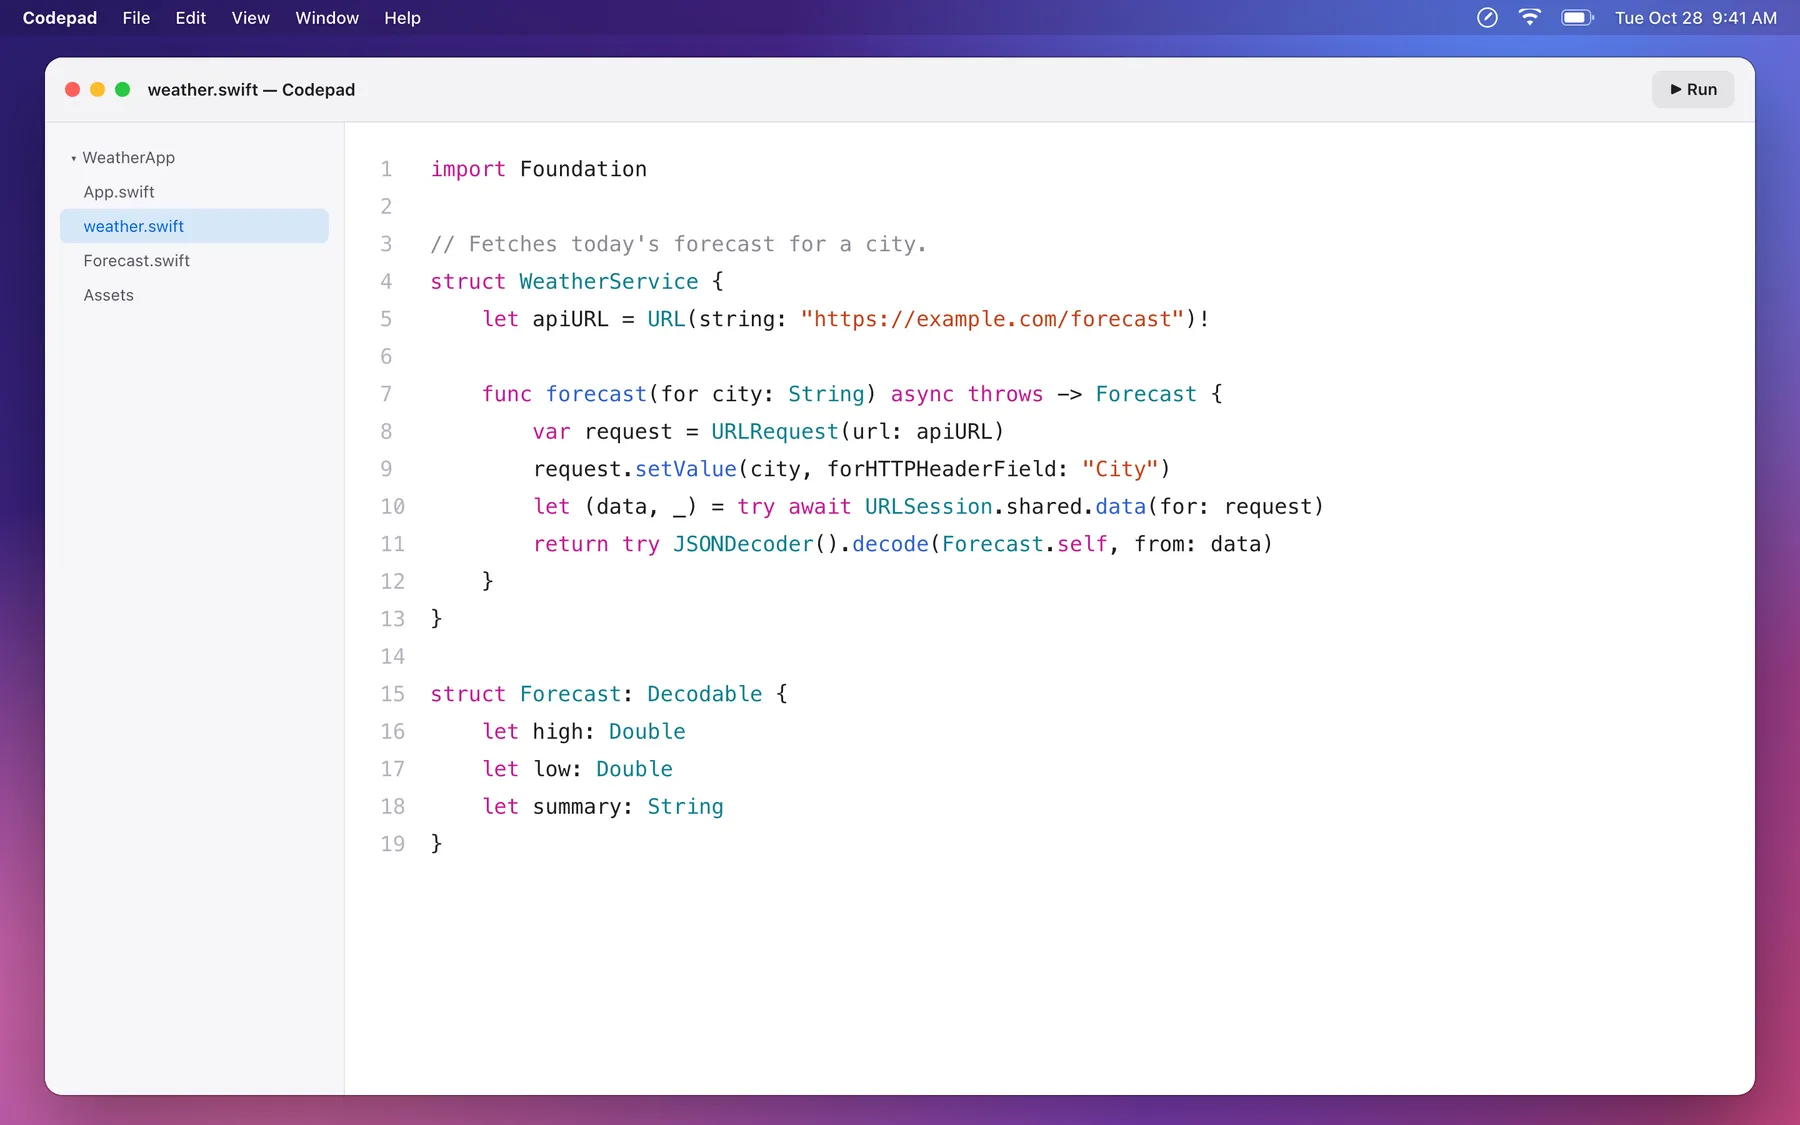Screen dimensions: 1800x1125
Task: Run the code with the Run button
Action: (x=1693, y=89)
